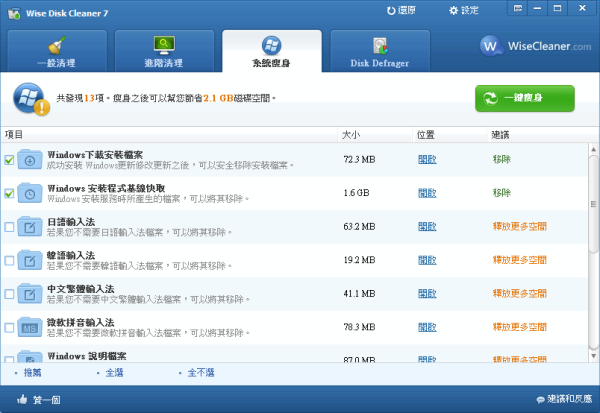Image resolution: width=600 pixels, height=413 pixels.
Task: Click the mini-mode window icon in title bar
Action: click(518, 8)
